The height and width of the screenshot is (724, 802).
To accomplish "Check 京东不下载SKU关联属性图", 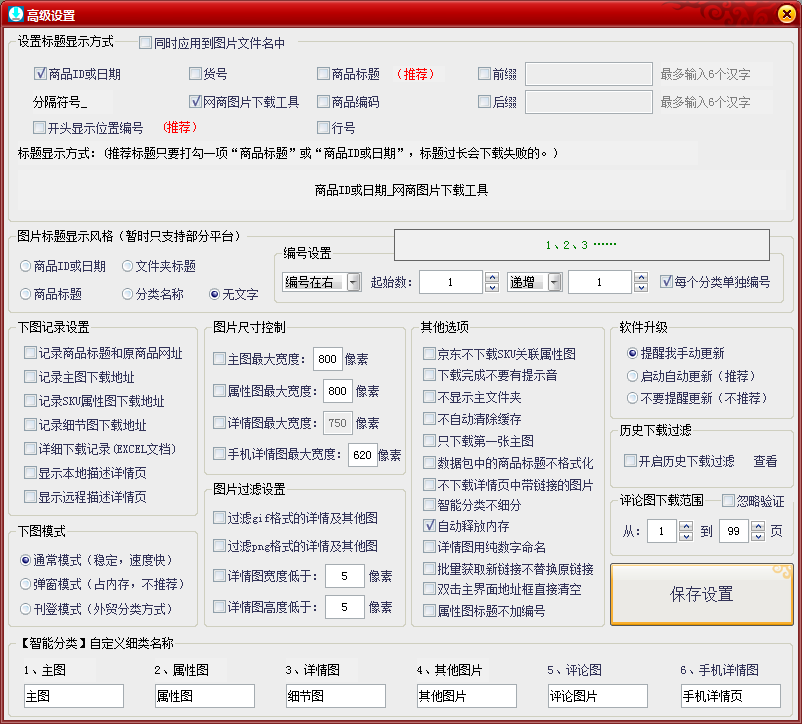I will pyautogui.click(x=429, y=354).
